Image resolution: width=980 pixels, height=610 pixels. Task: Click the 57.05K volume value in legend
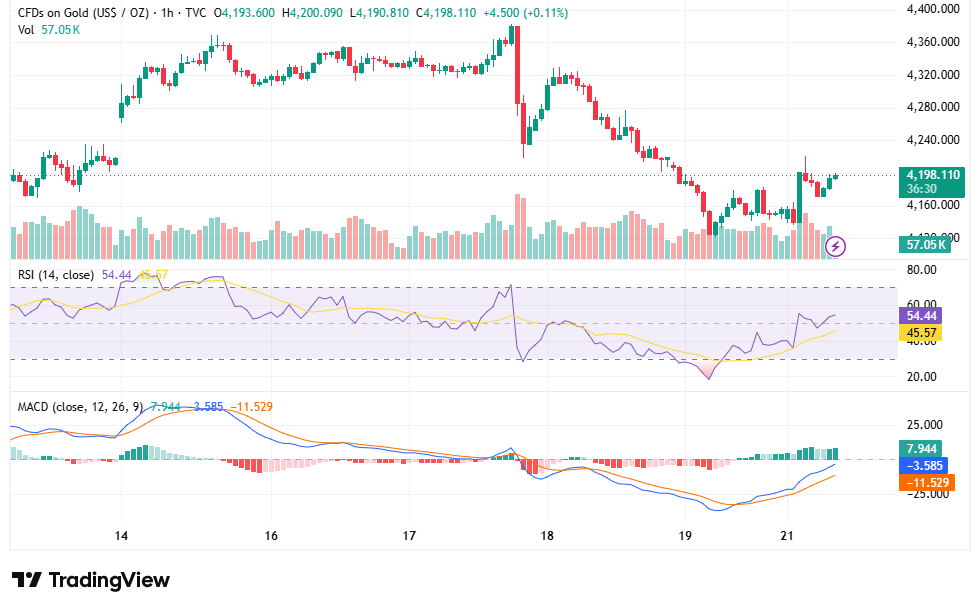[61, 29]
